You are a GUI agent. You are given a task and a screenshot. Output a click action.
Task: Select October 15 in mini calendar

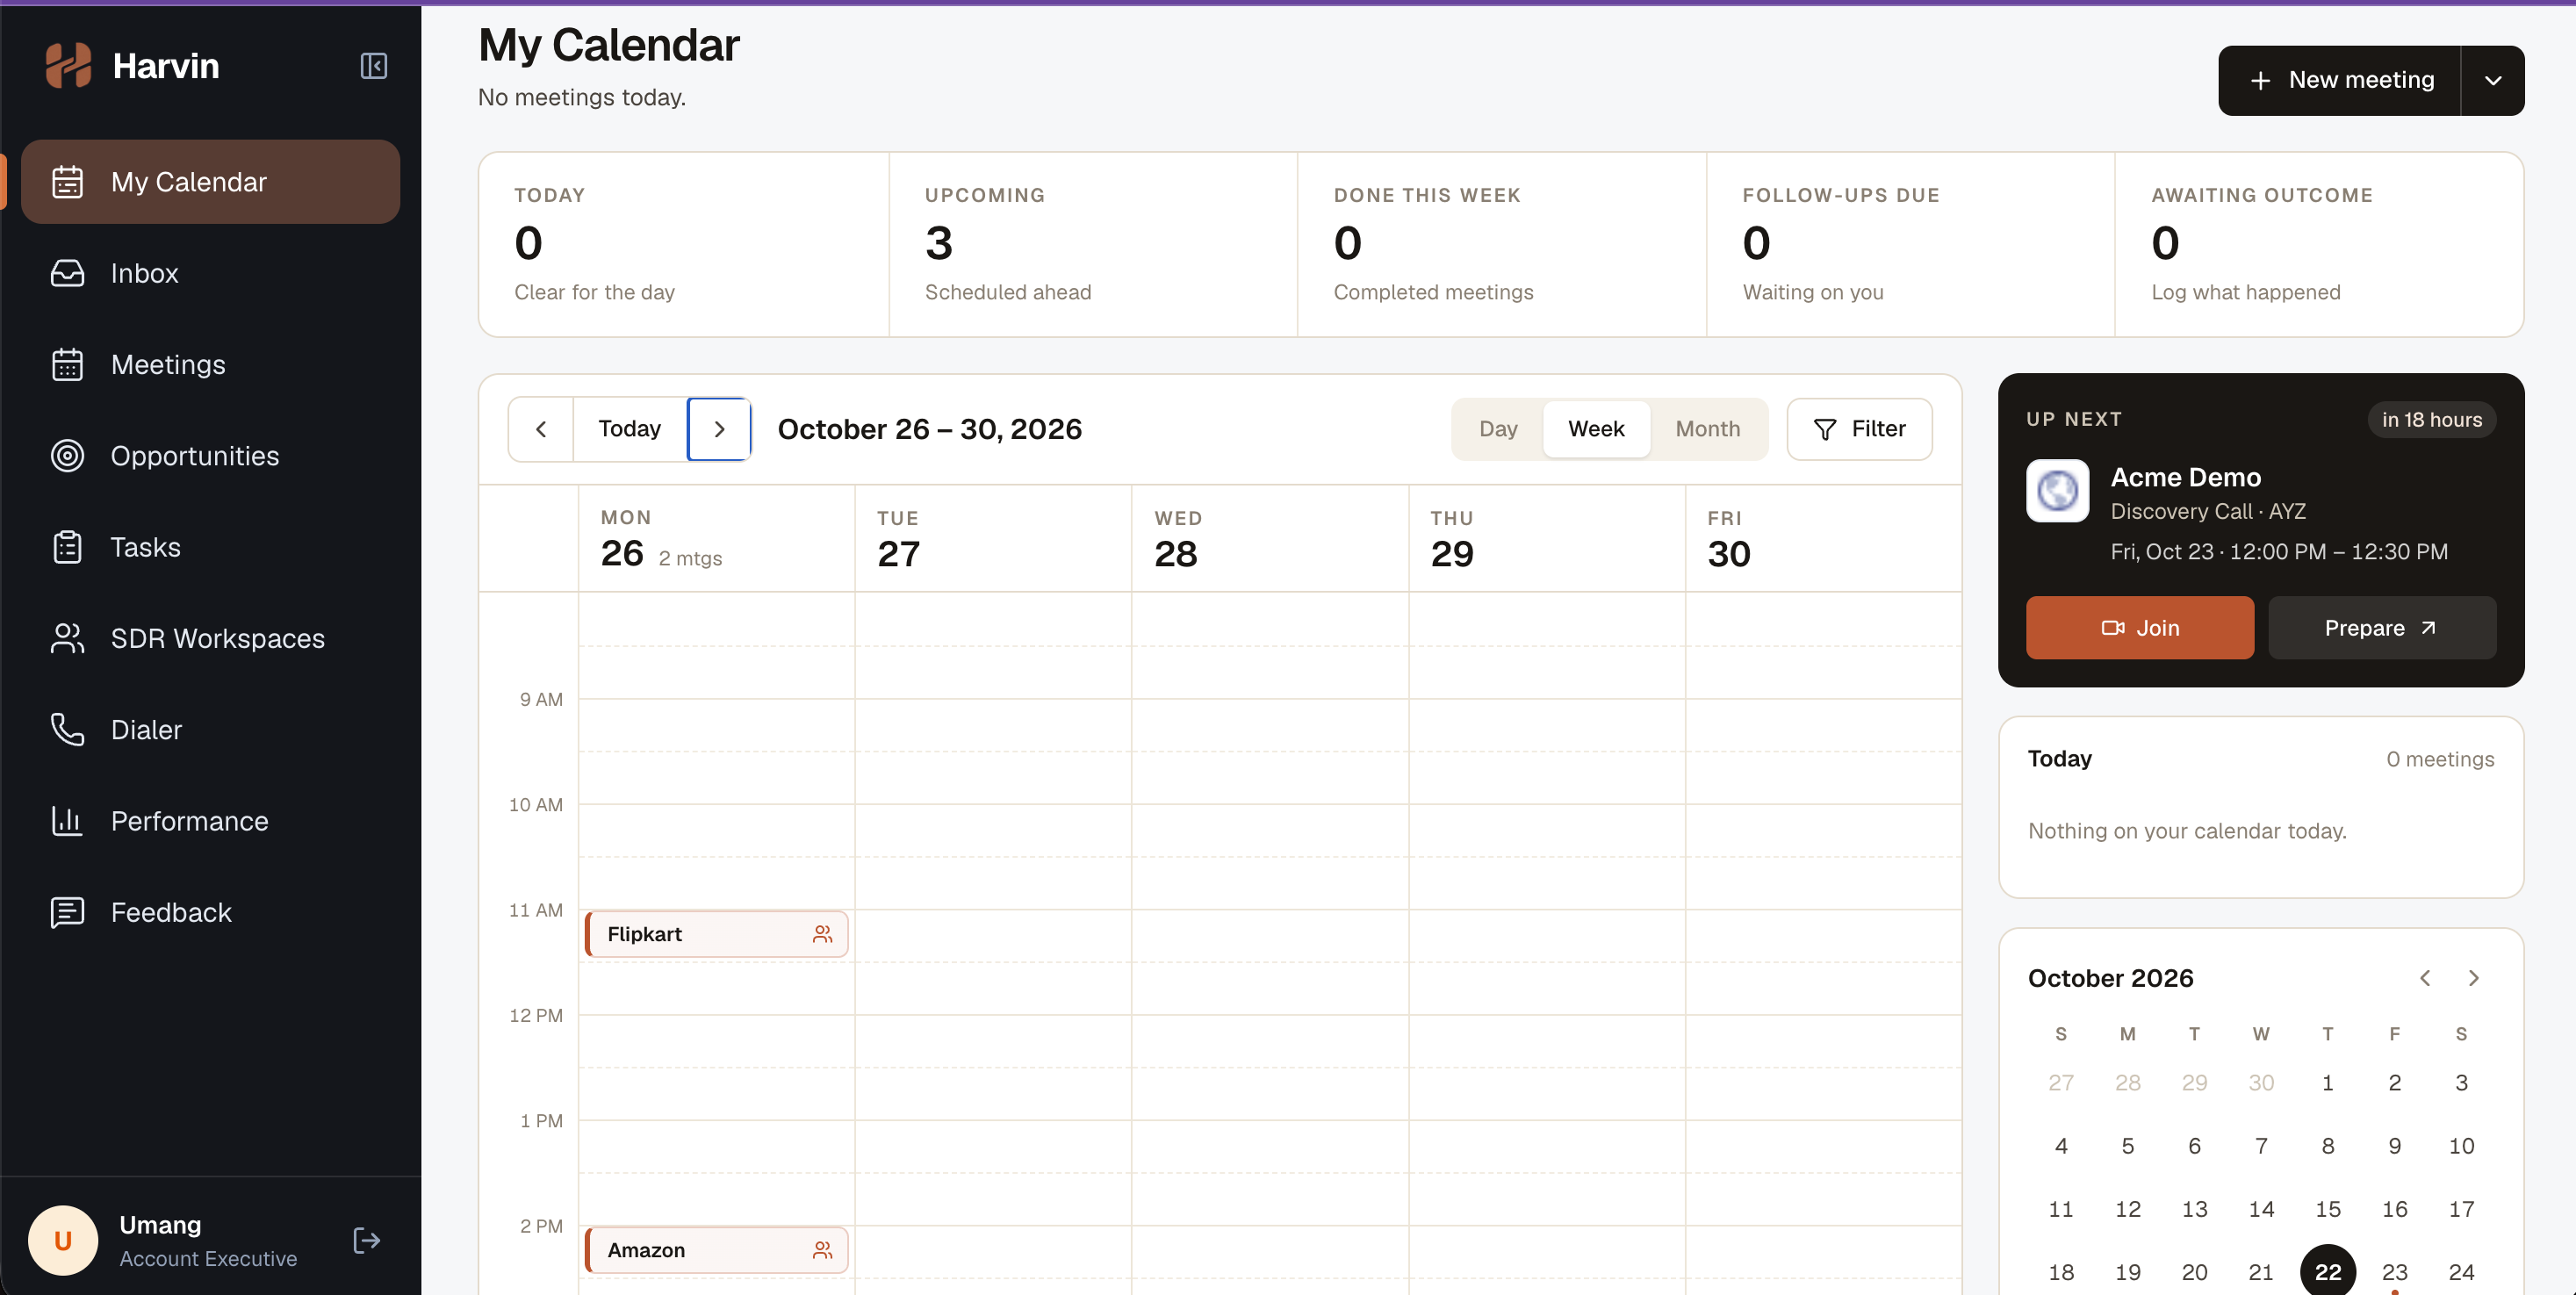2328,1209
